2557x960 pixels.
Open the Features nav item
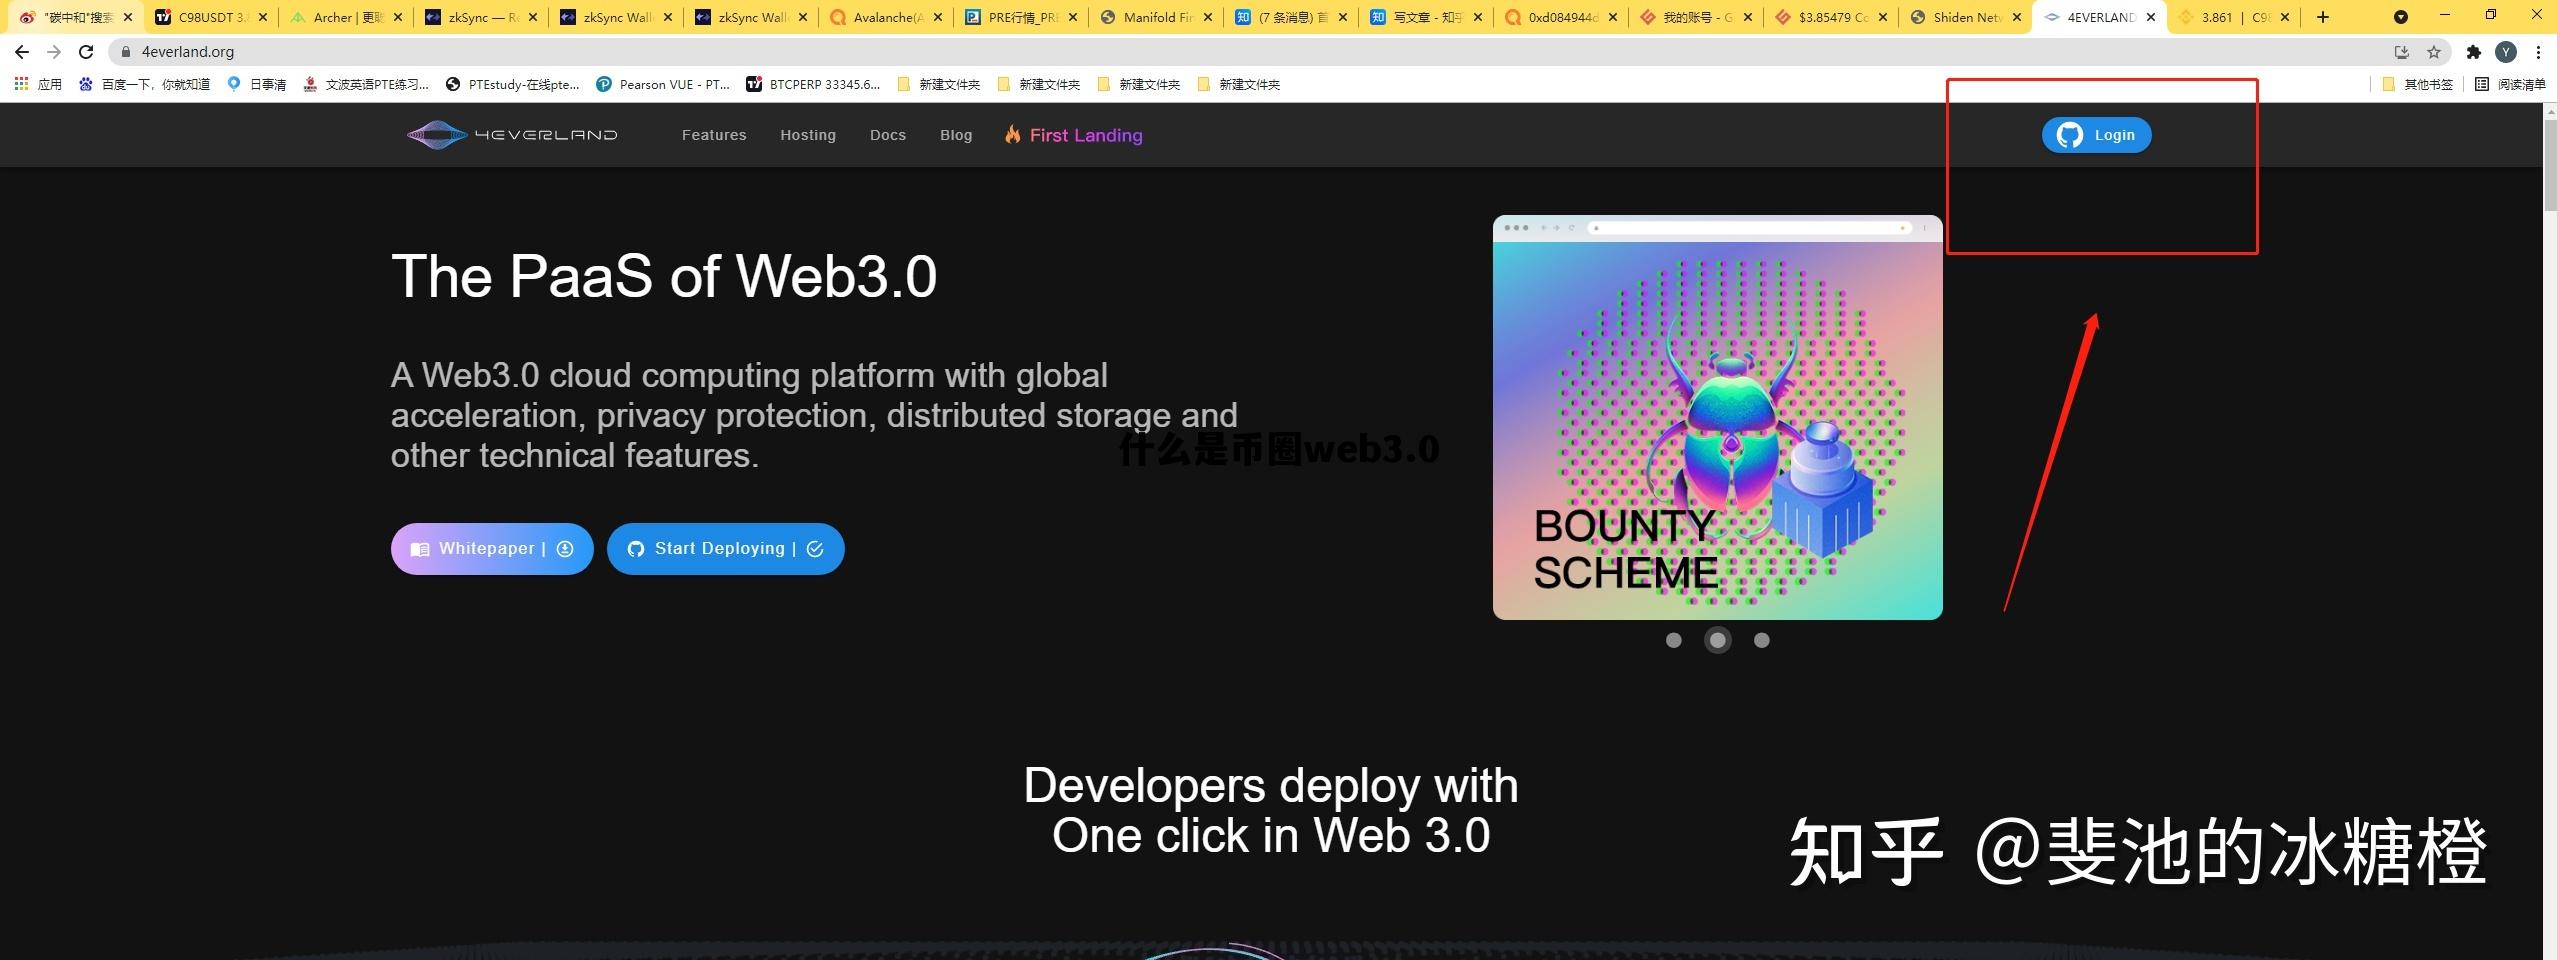[714, 135]
